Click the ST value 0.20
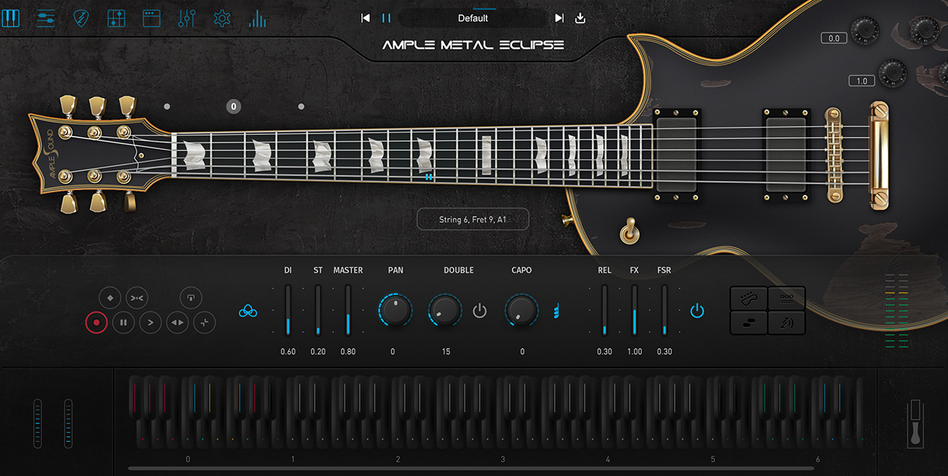The height and width of the screenshot is (476, 948). pyautogui.click(x=318, y=351)
